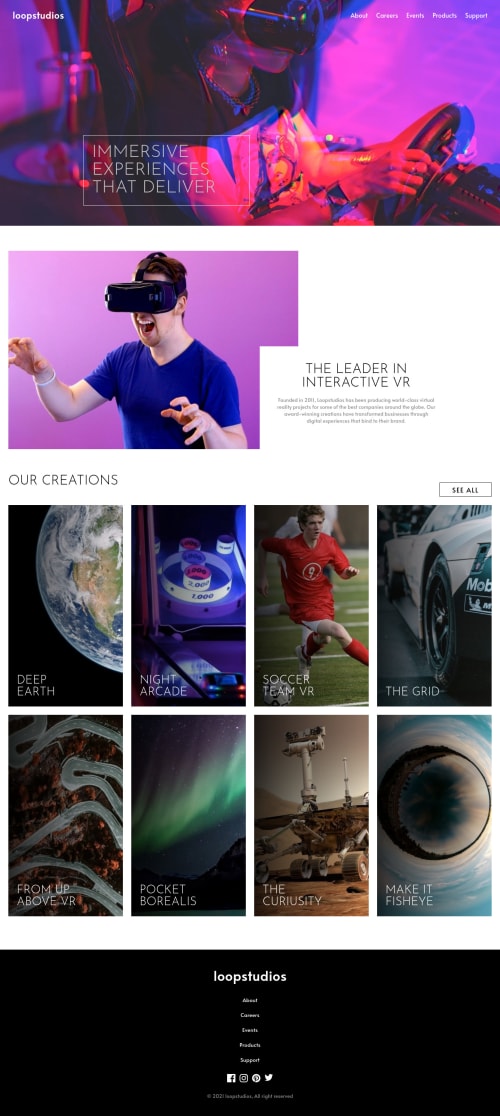Go to Events in the top navigation
The image size is (500, 1116).
(x=415, y=16)
